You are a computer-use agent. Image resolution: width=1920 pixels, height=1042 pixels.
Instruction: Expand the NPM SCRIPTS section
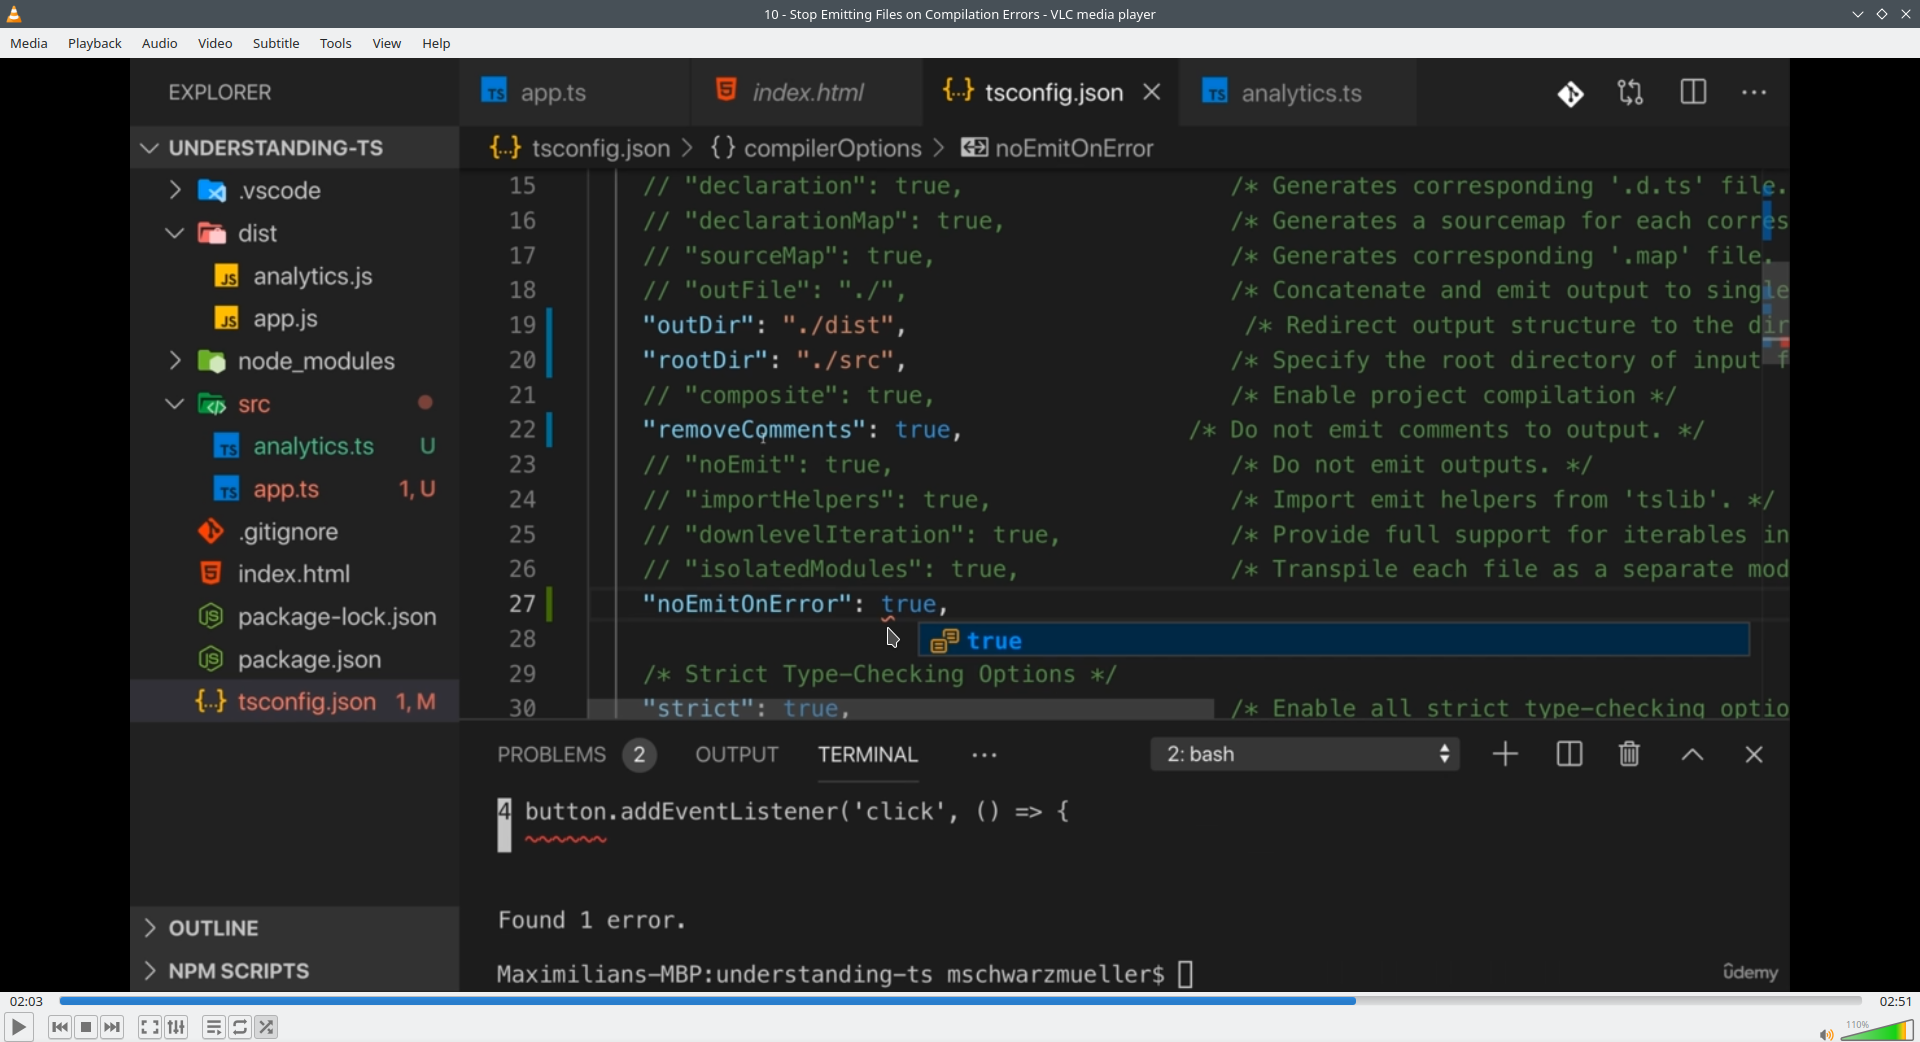(x=294, y=971)
